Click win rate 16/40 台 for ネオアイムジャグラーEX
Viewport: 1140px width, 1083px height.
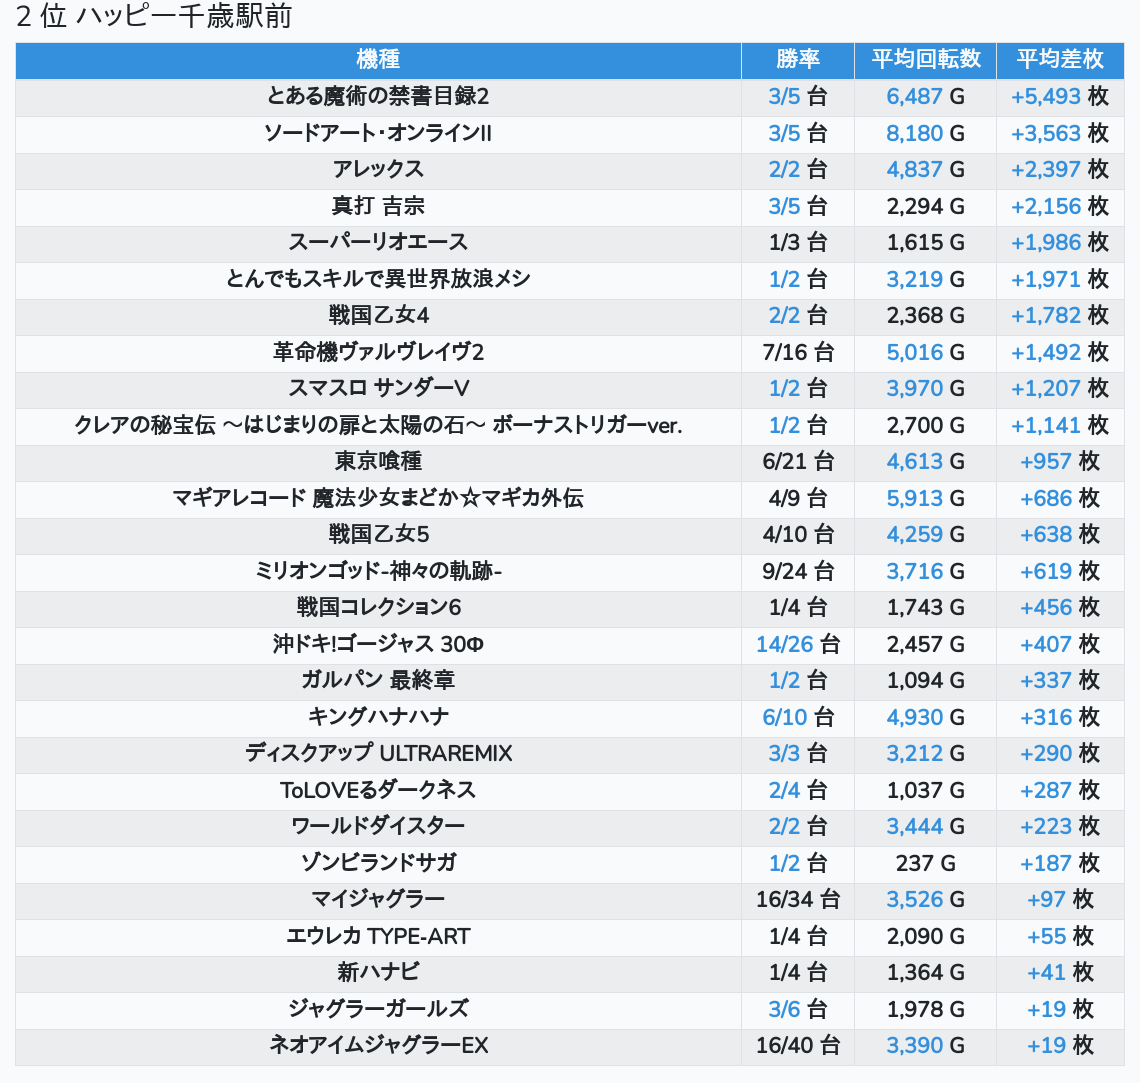click(798, 1046)
